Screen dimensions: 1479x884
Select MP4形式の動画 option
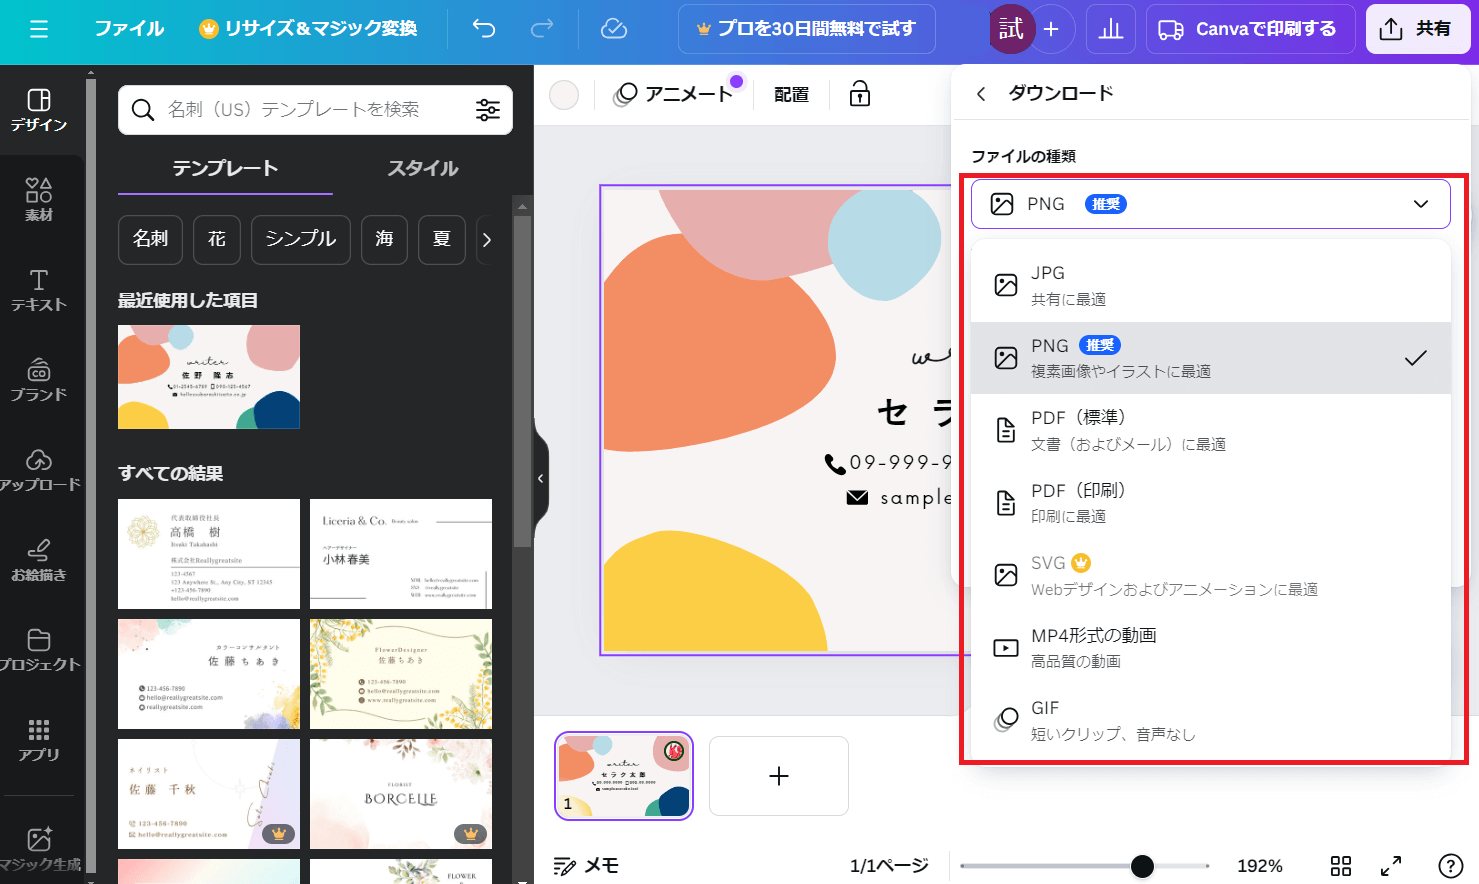tap(1211, 648)
